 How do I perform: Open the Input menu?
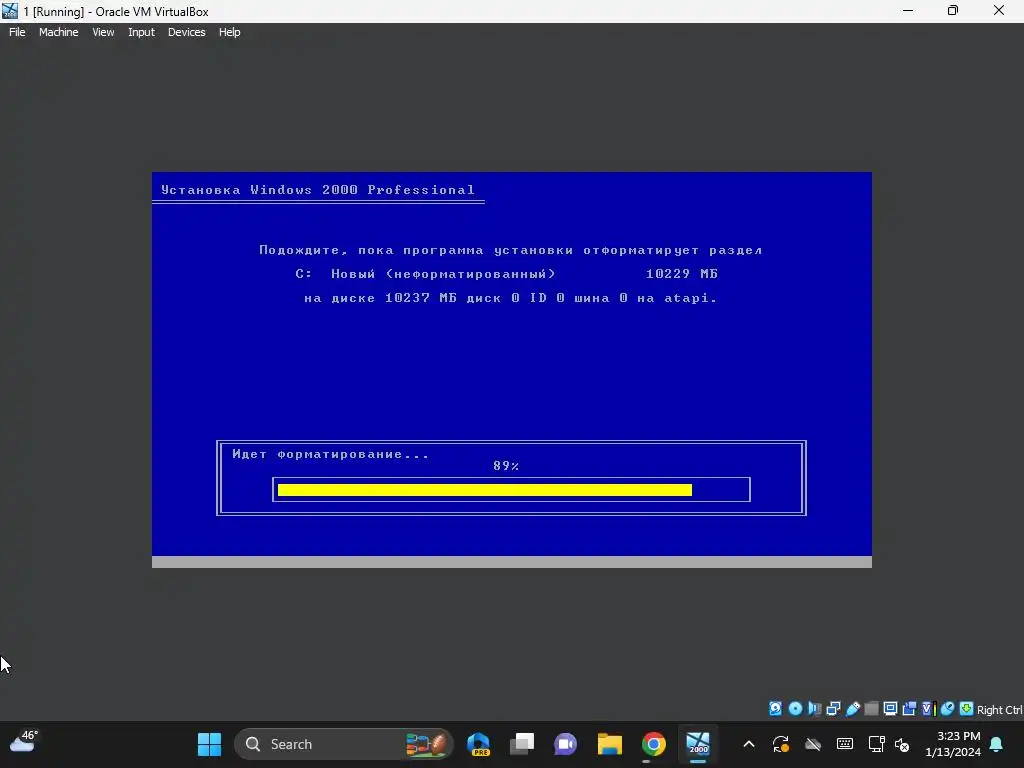point(141,32)
